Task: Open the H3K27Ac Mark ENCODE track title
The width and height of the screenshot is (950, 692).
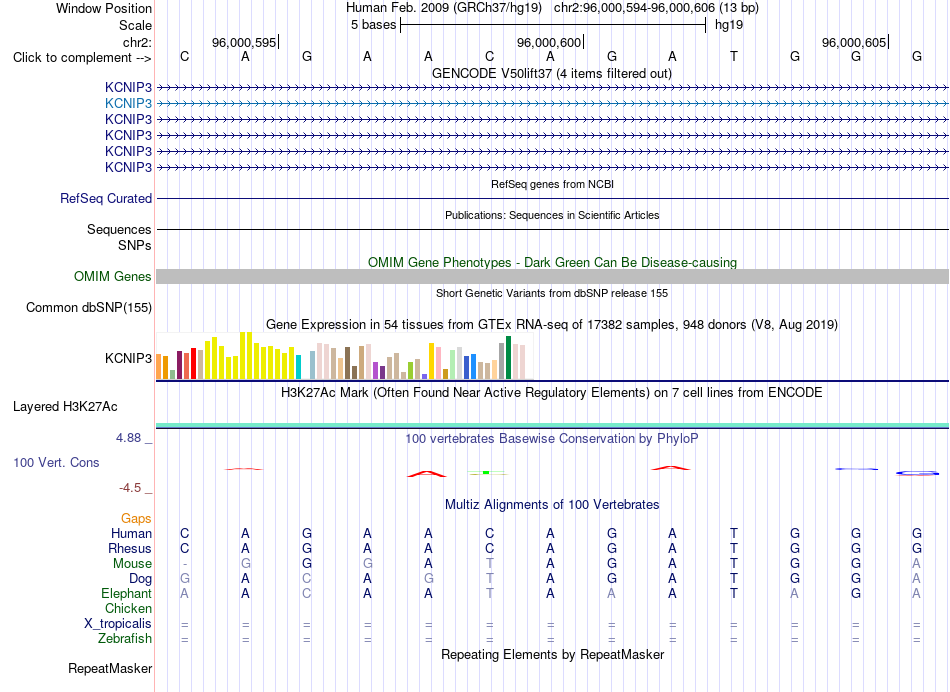Action: (x=551, y=393)
